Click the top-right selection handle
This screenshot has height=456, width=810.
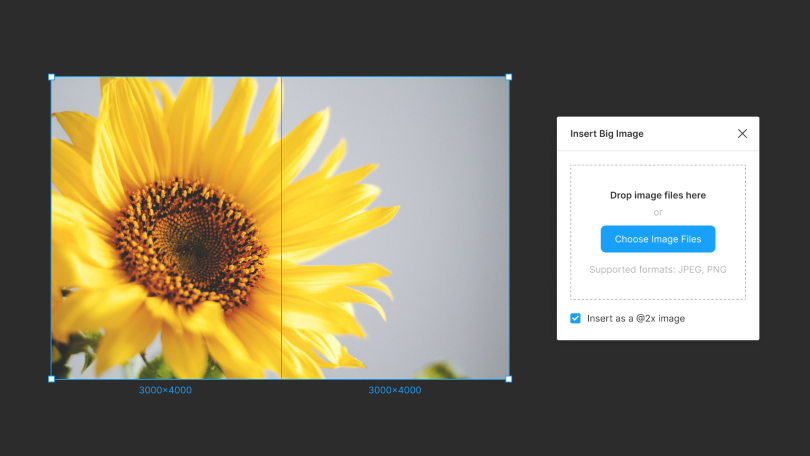(x=509, y=77)
